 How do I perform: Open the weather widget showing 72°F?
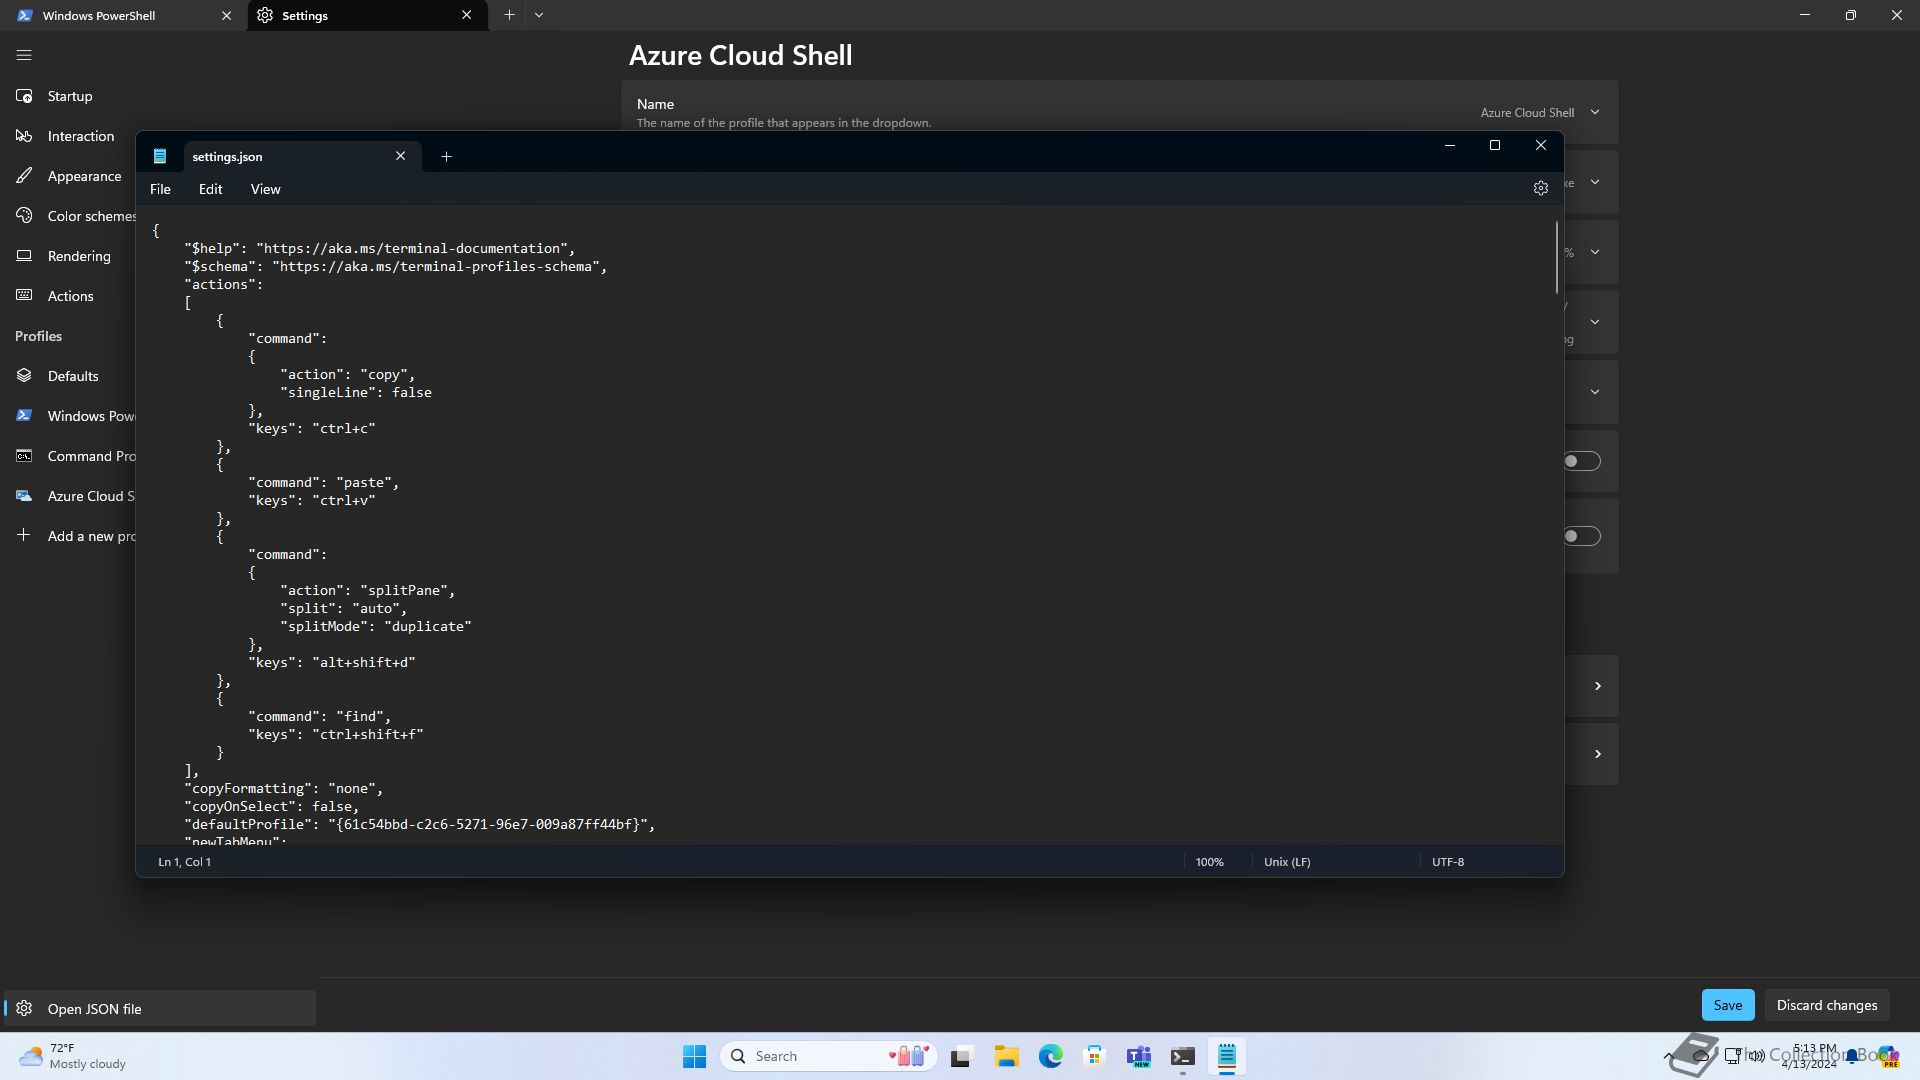click(72, 1056)
